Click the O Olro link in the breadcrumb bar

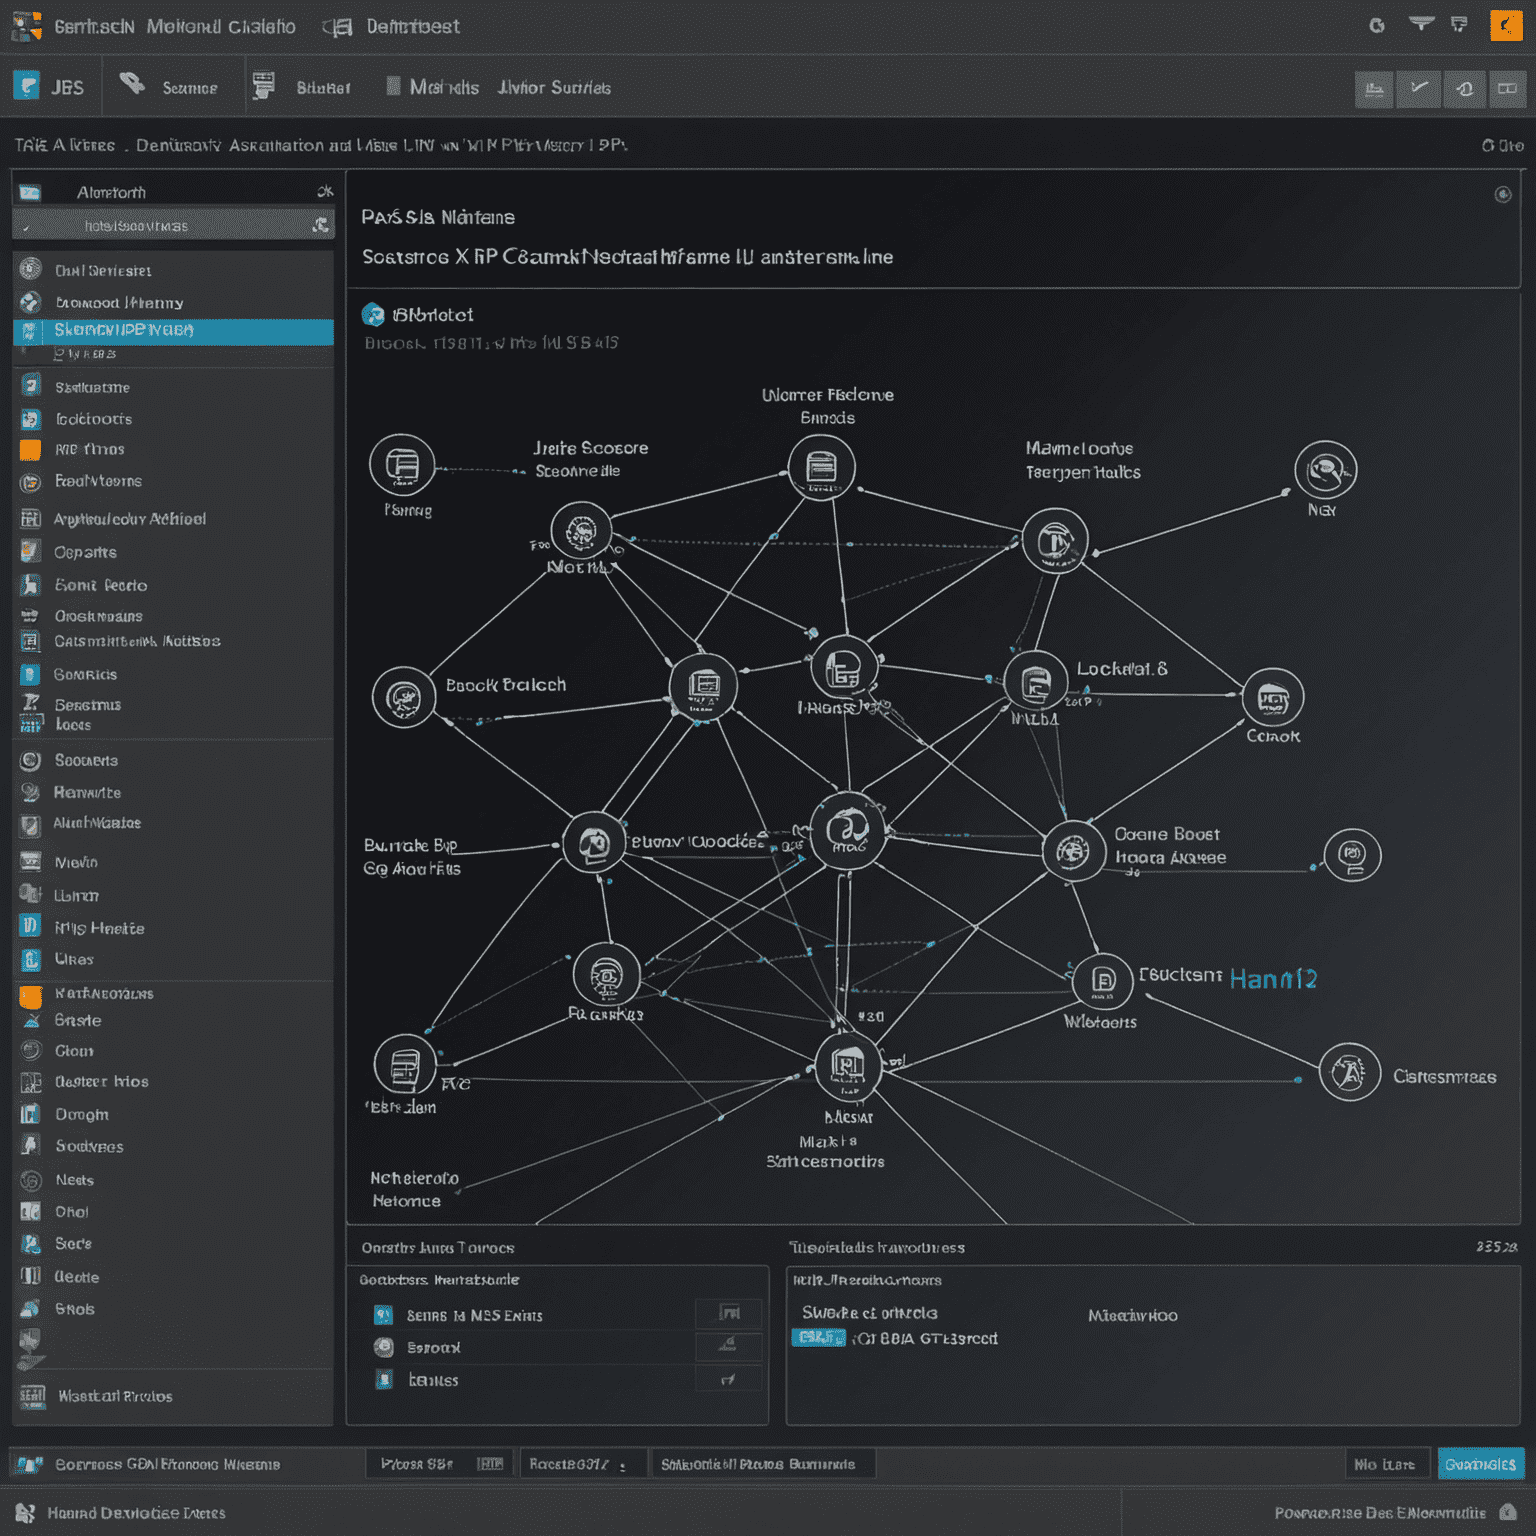(1502, 146)
